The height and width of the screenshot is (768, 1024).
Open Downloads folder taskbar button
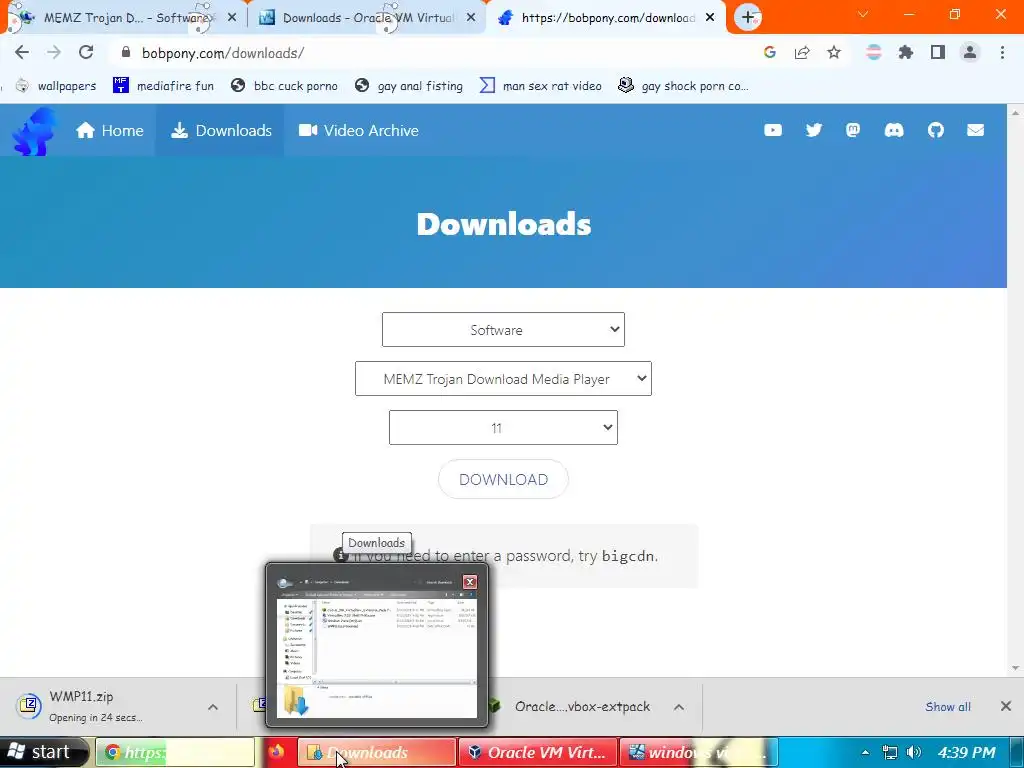pyautogui.click(x=376, y=752)
